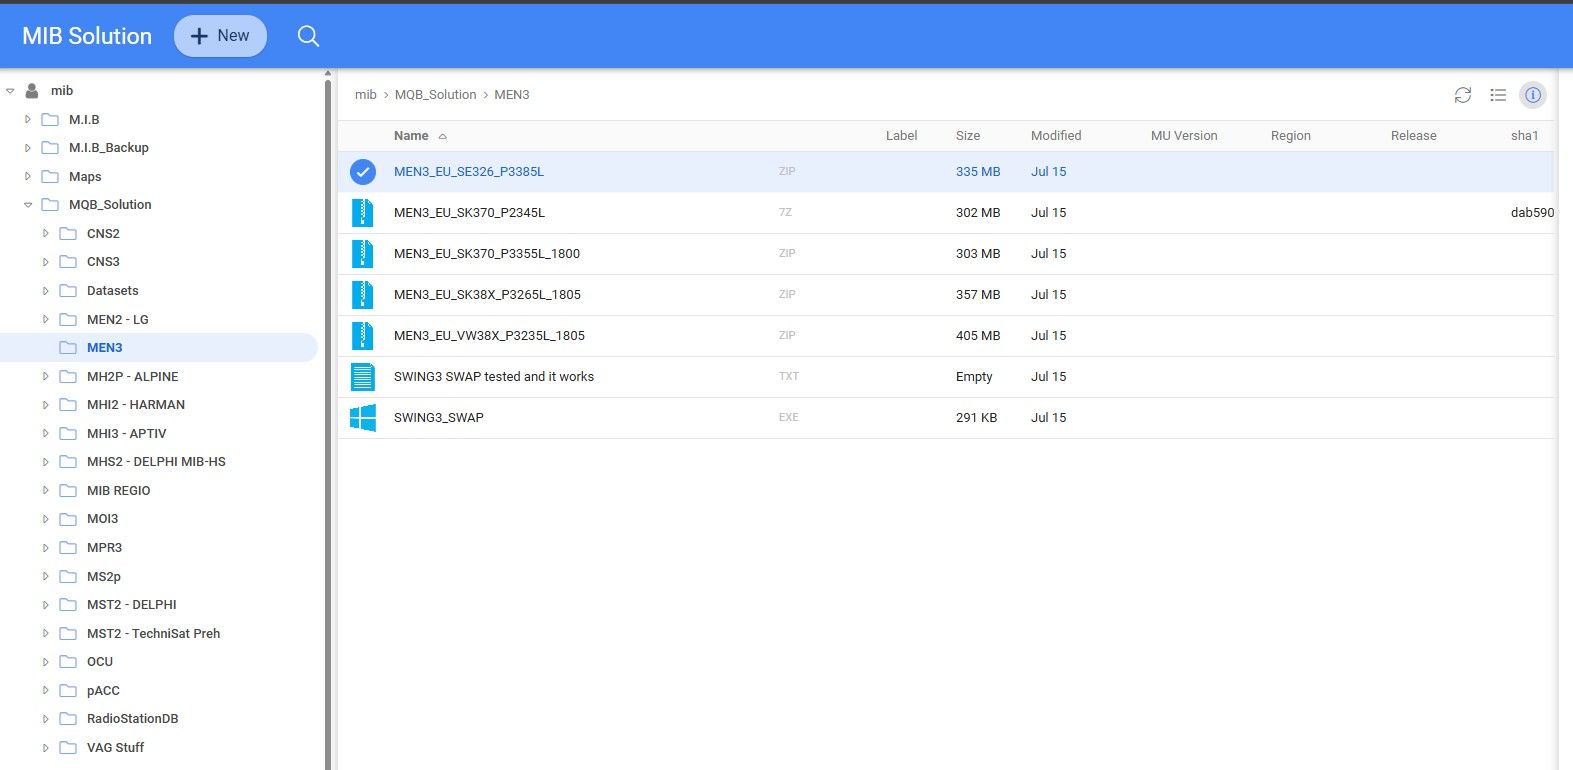Click 7z archive icon of MEN3_EU_SK370_P2345L
This screenshot has width=1573, height=770.
click(363, 213)
